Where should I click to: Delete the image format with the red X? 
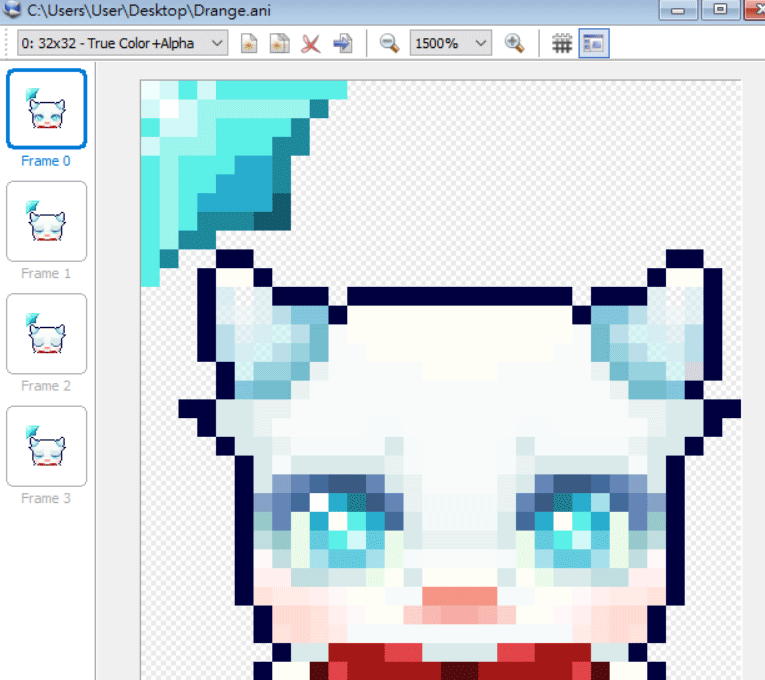311,43
